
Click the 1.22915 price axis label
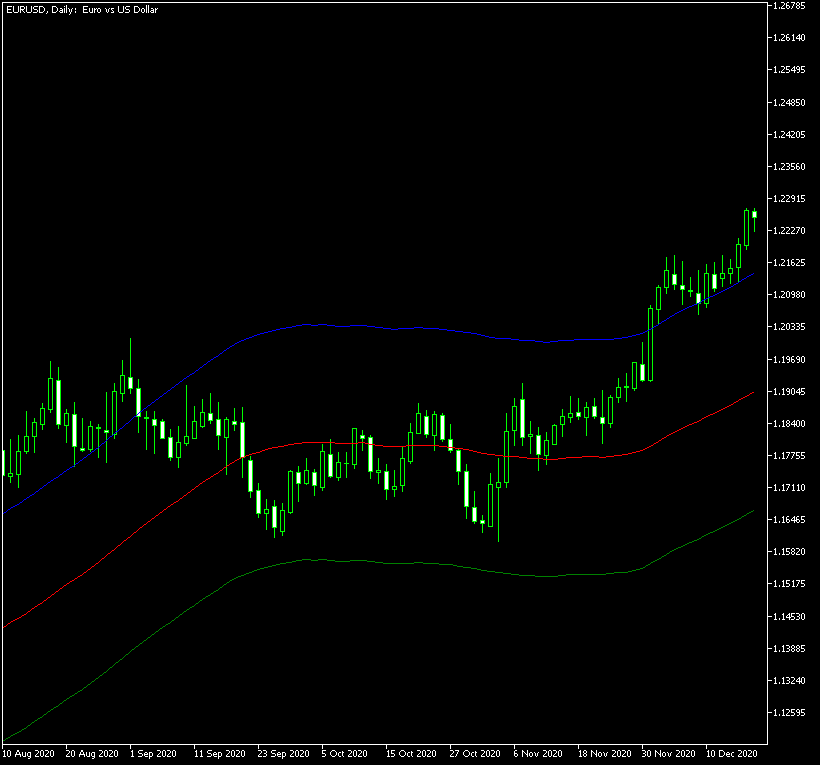[789, 199]
